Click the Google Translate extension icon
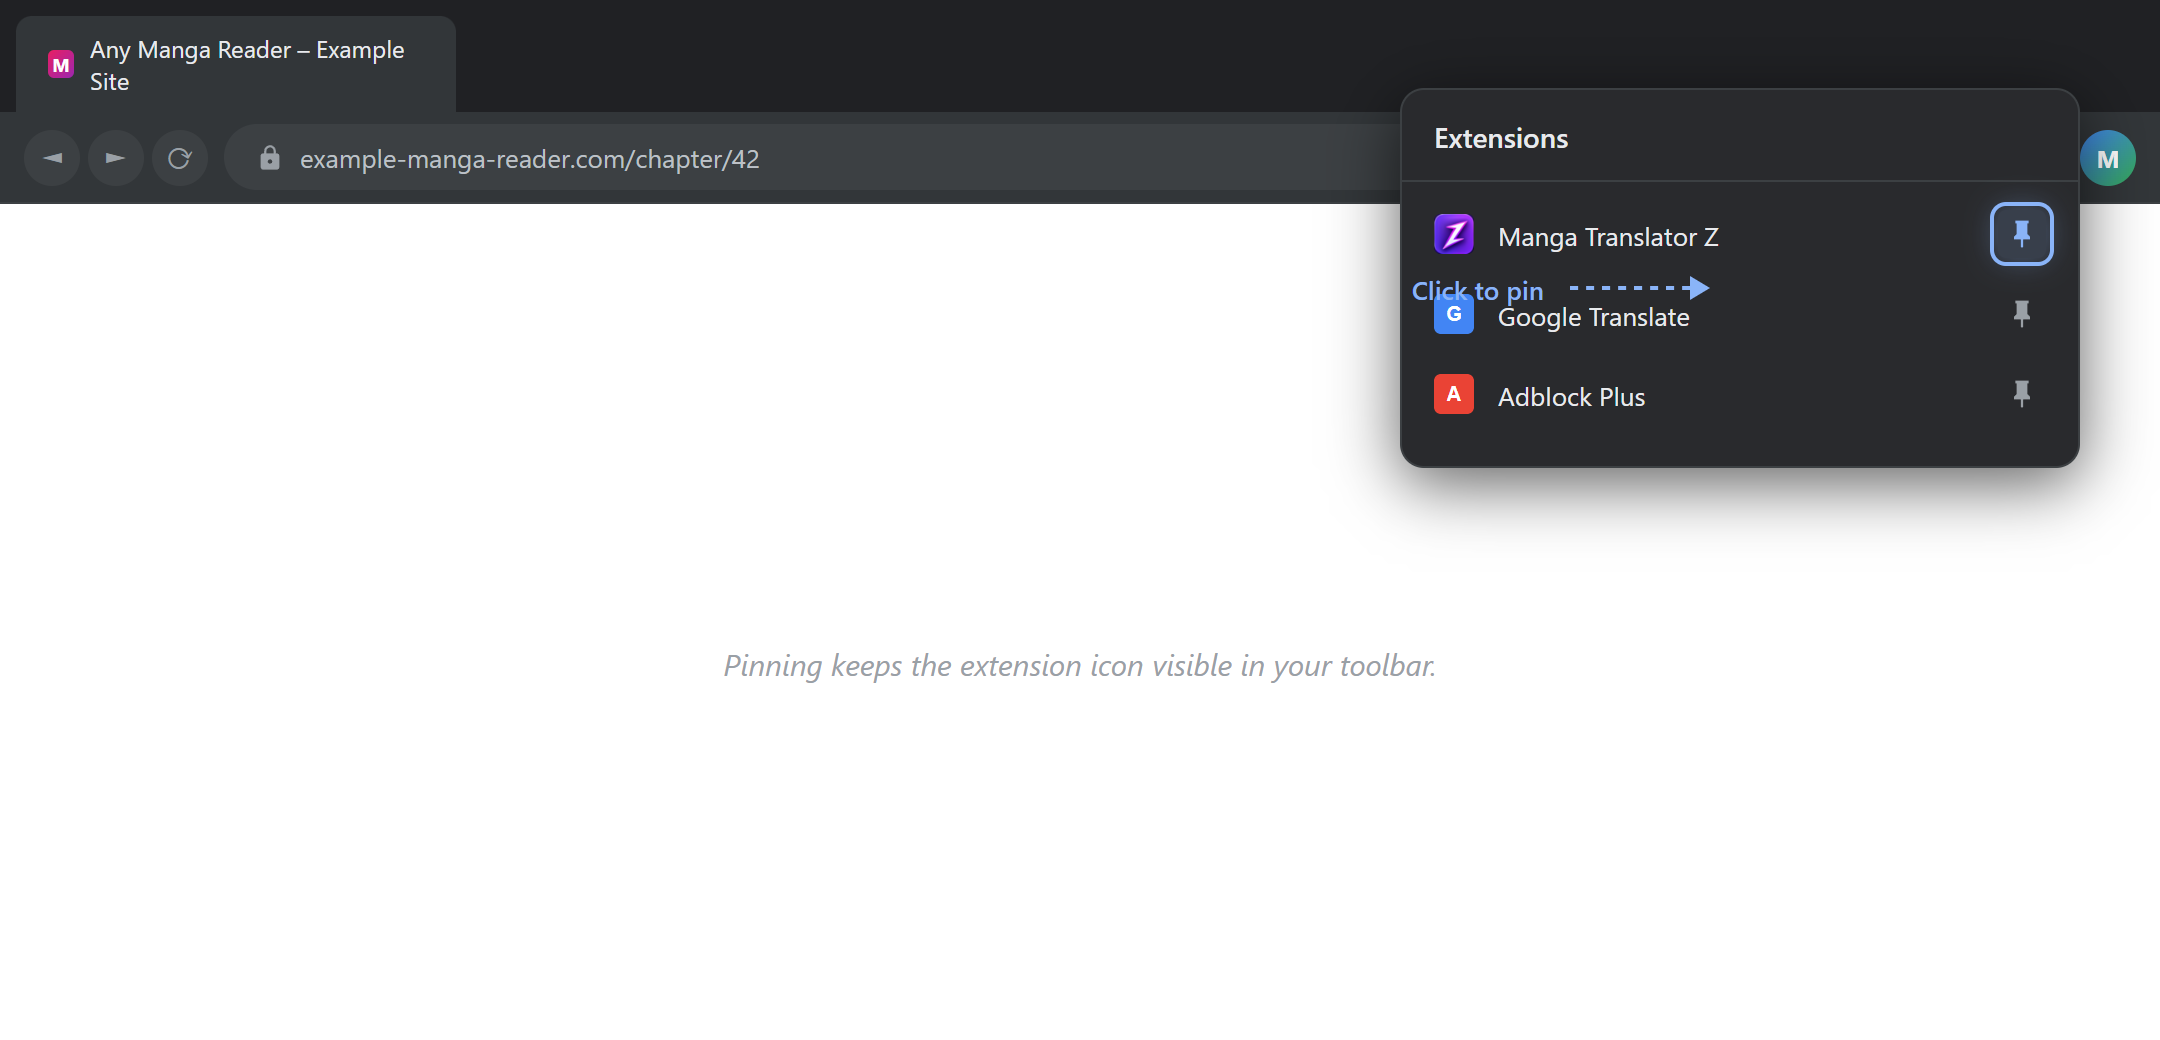The width and height of the screenshot is (2160, 1040). pyautogui.click(x=1453, y=314)
